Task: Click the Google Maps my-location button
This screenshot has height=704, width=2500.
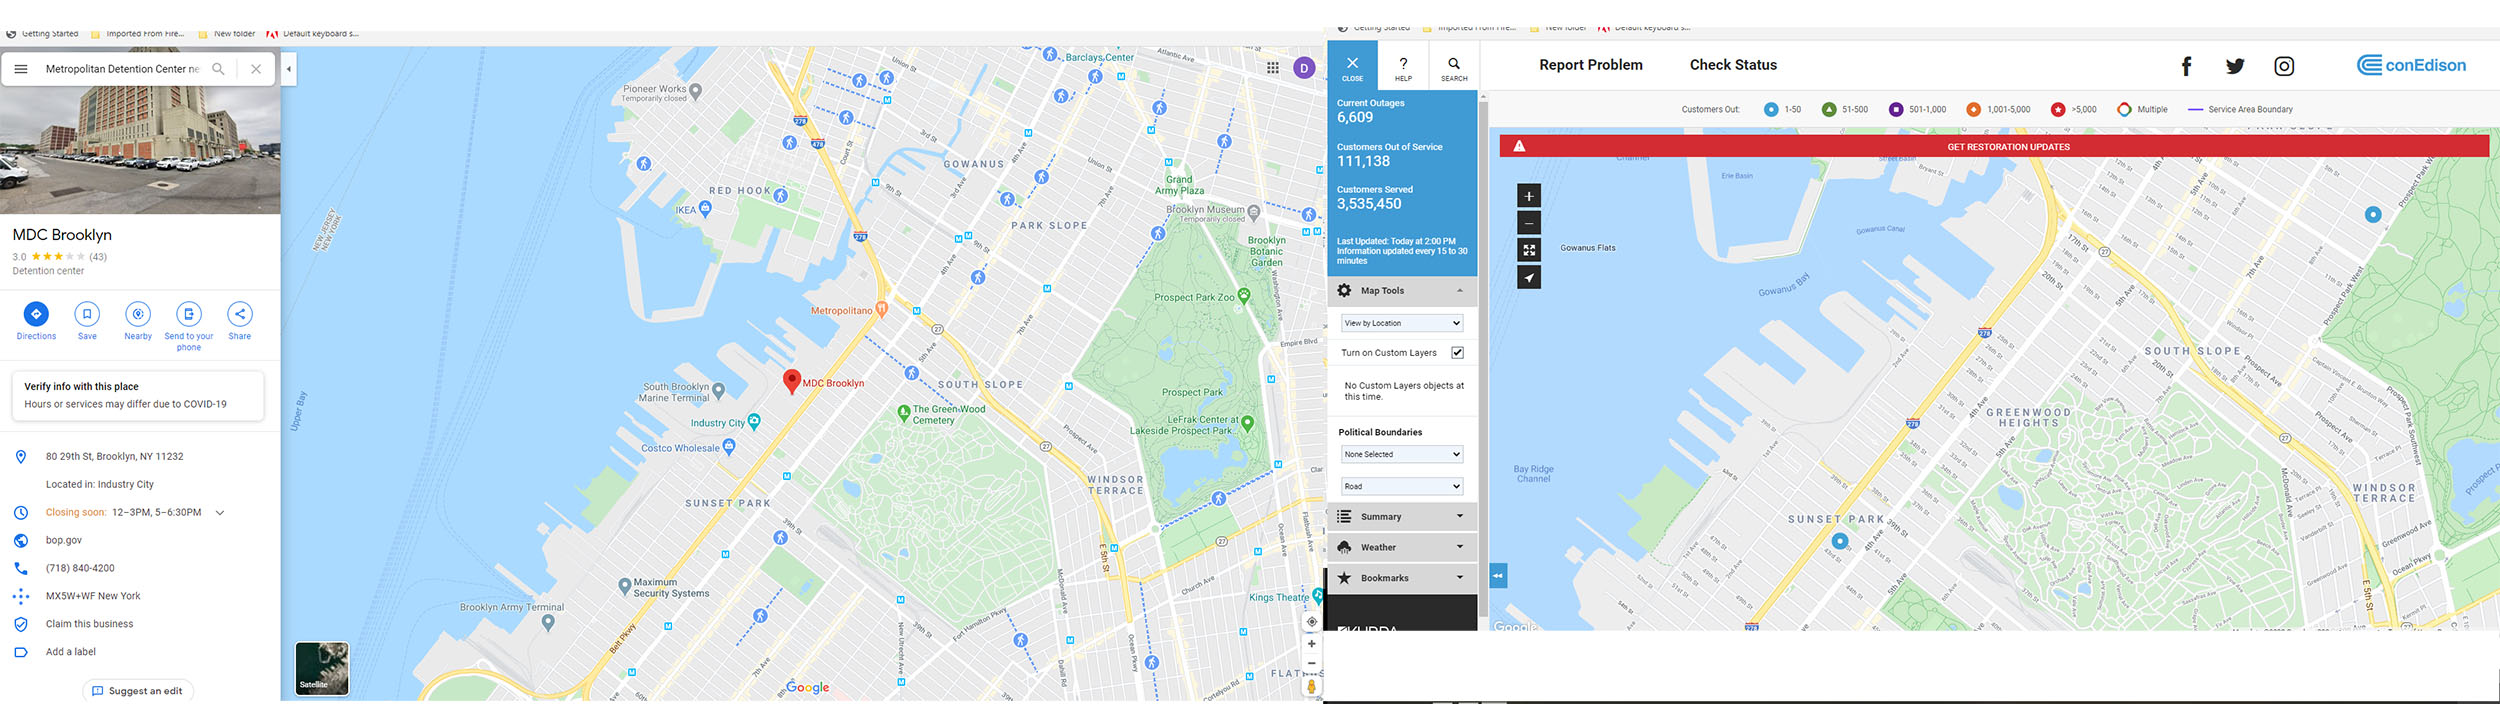Action: tap(1311, 621)
